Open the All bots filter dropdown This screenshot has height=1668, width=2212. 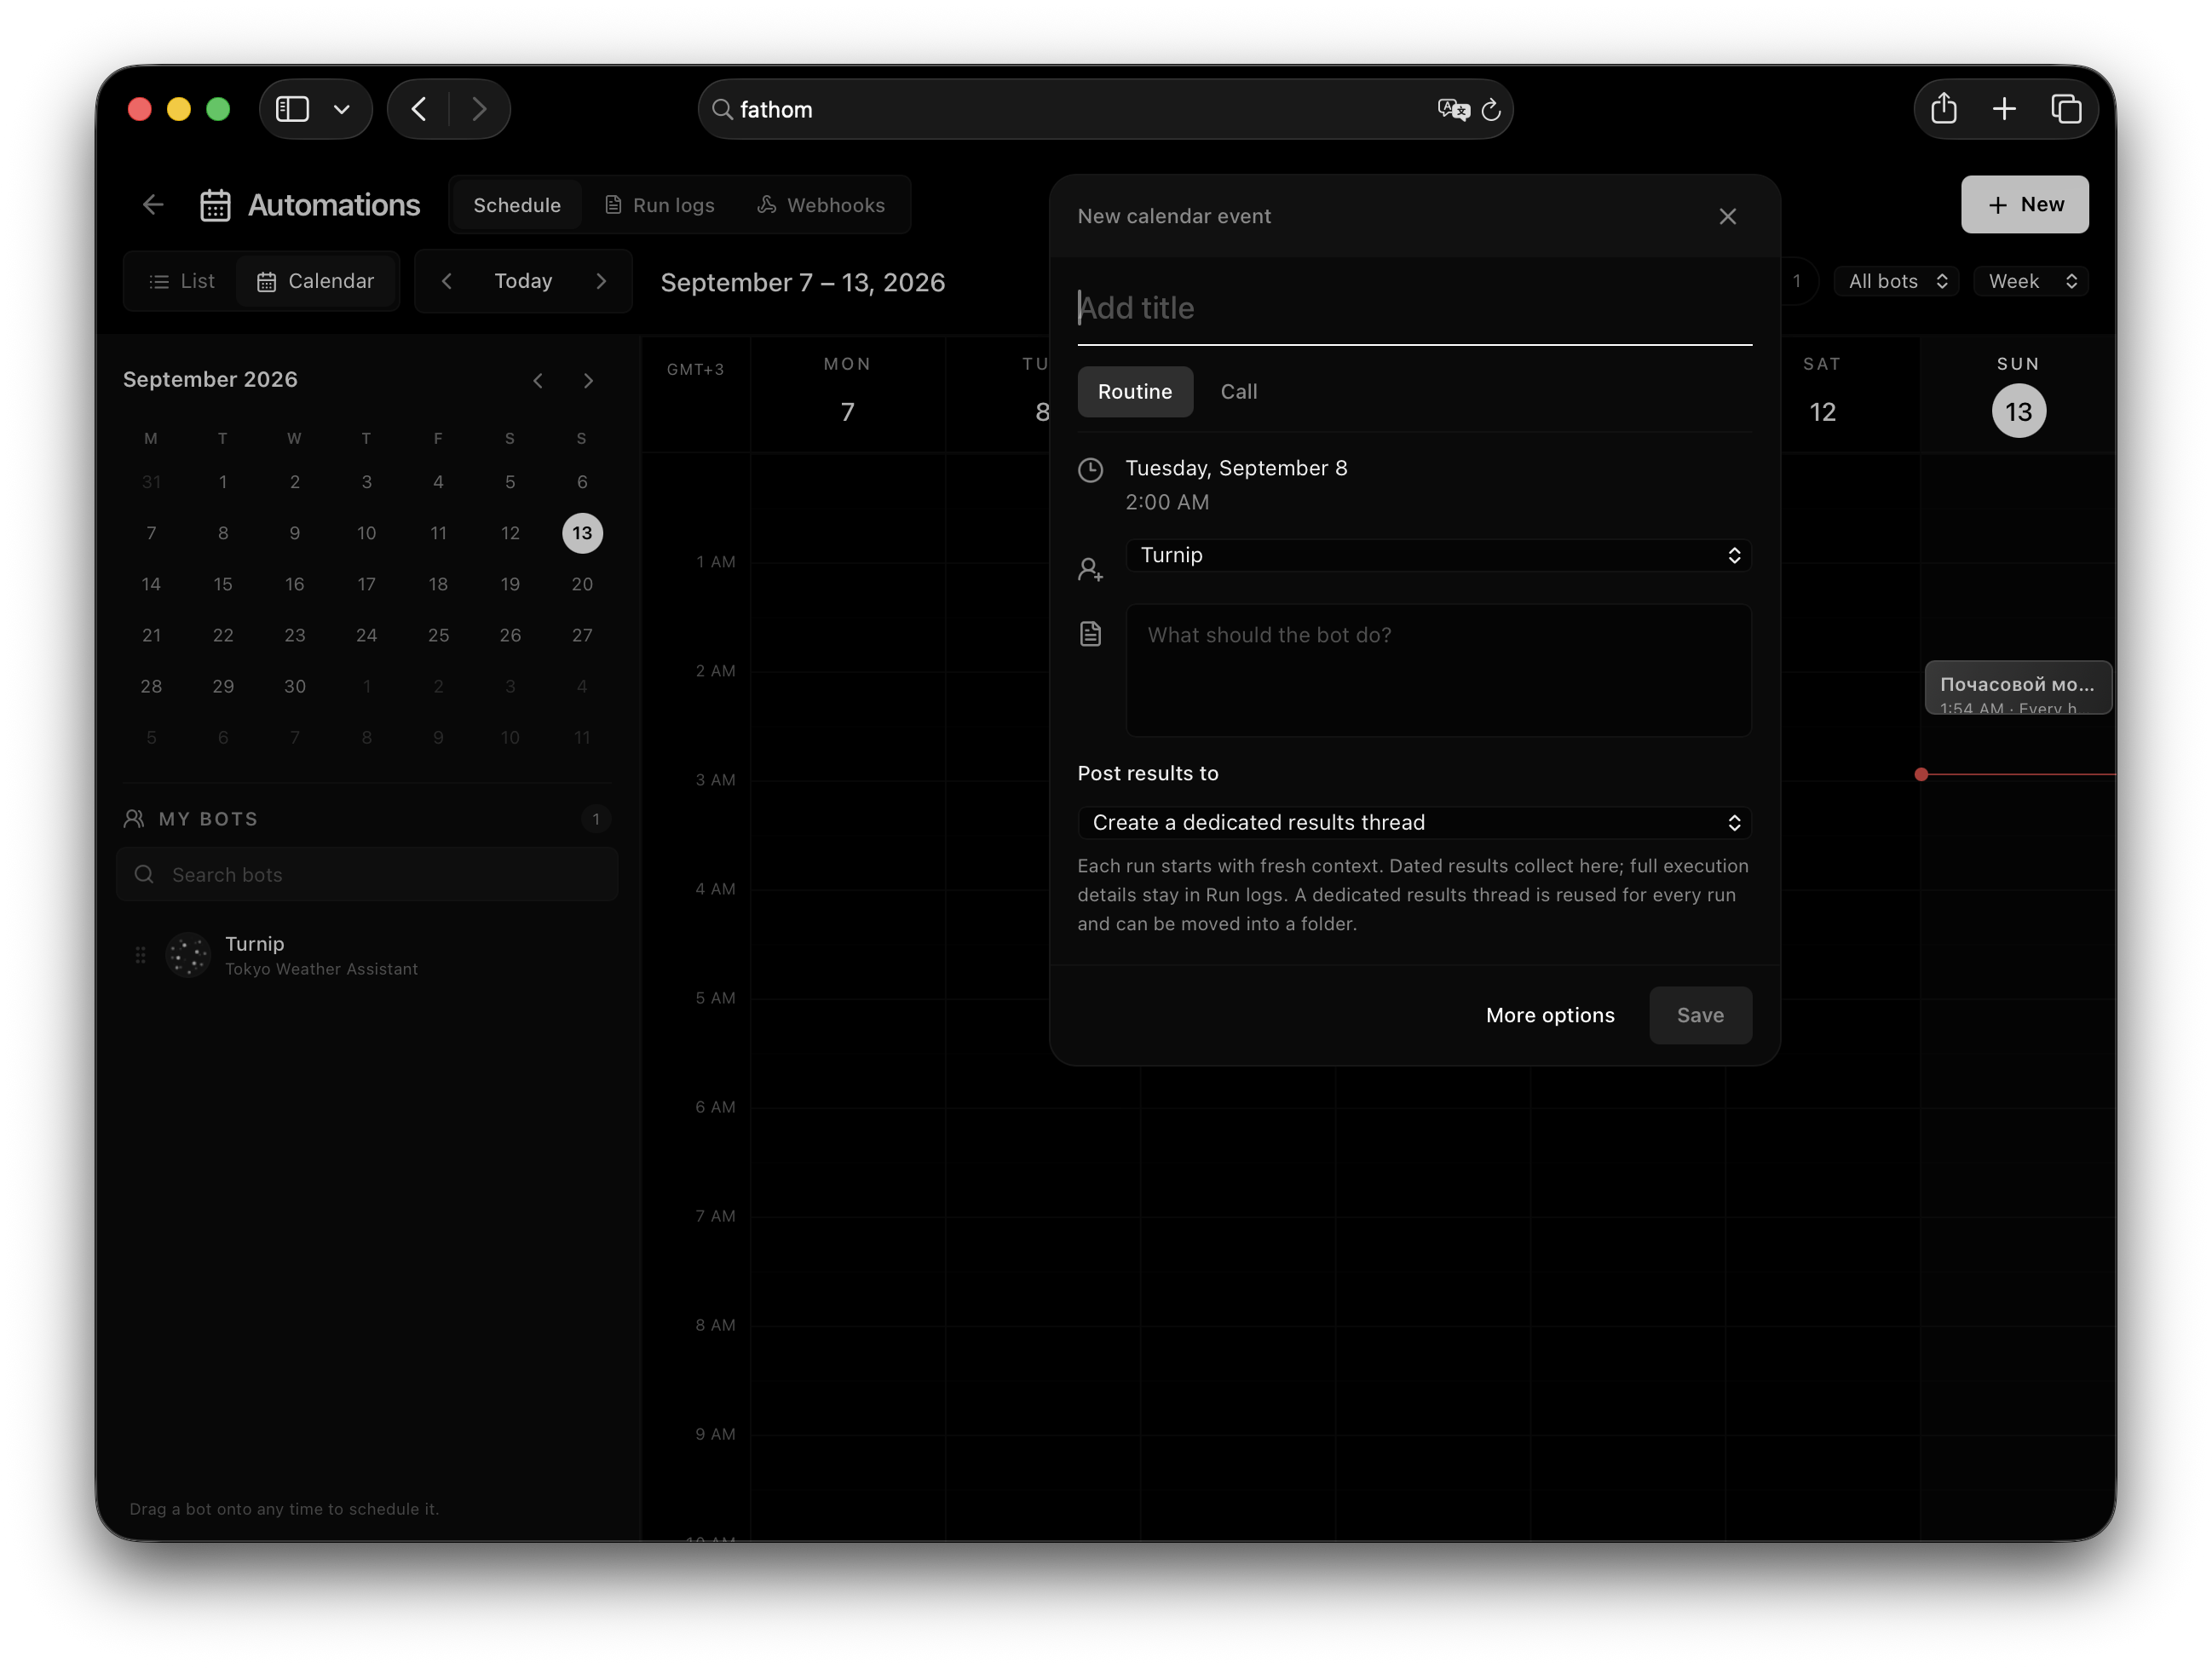(x=1897, y=282)
